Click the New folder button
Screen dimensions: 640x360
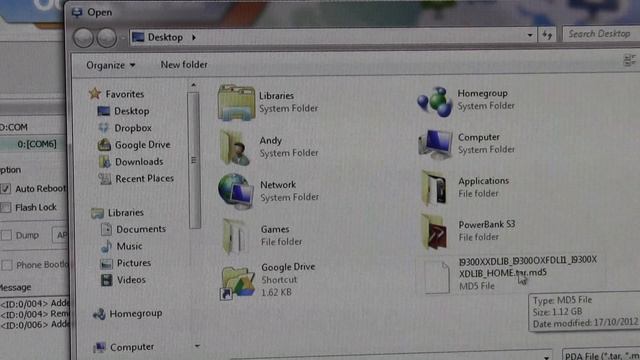tap(184, 64)
